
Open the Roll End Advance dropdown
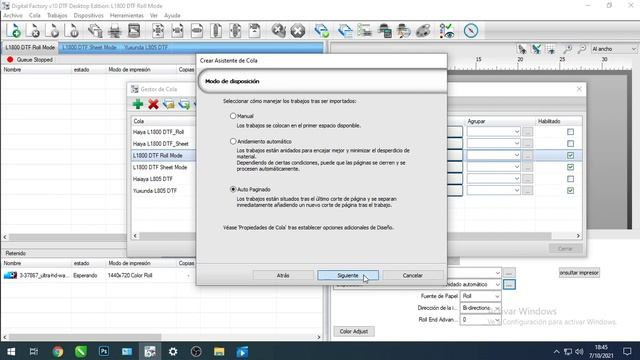(x=480, y=320)
